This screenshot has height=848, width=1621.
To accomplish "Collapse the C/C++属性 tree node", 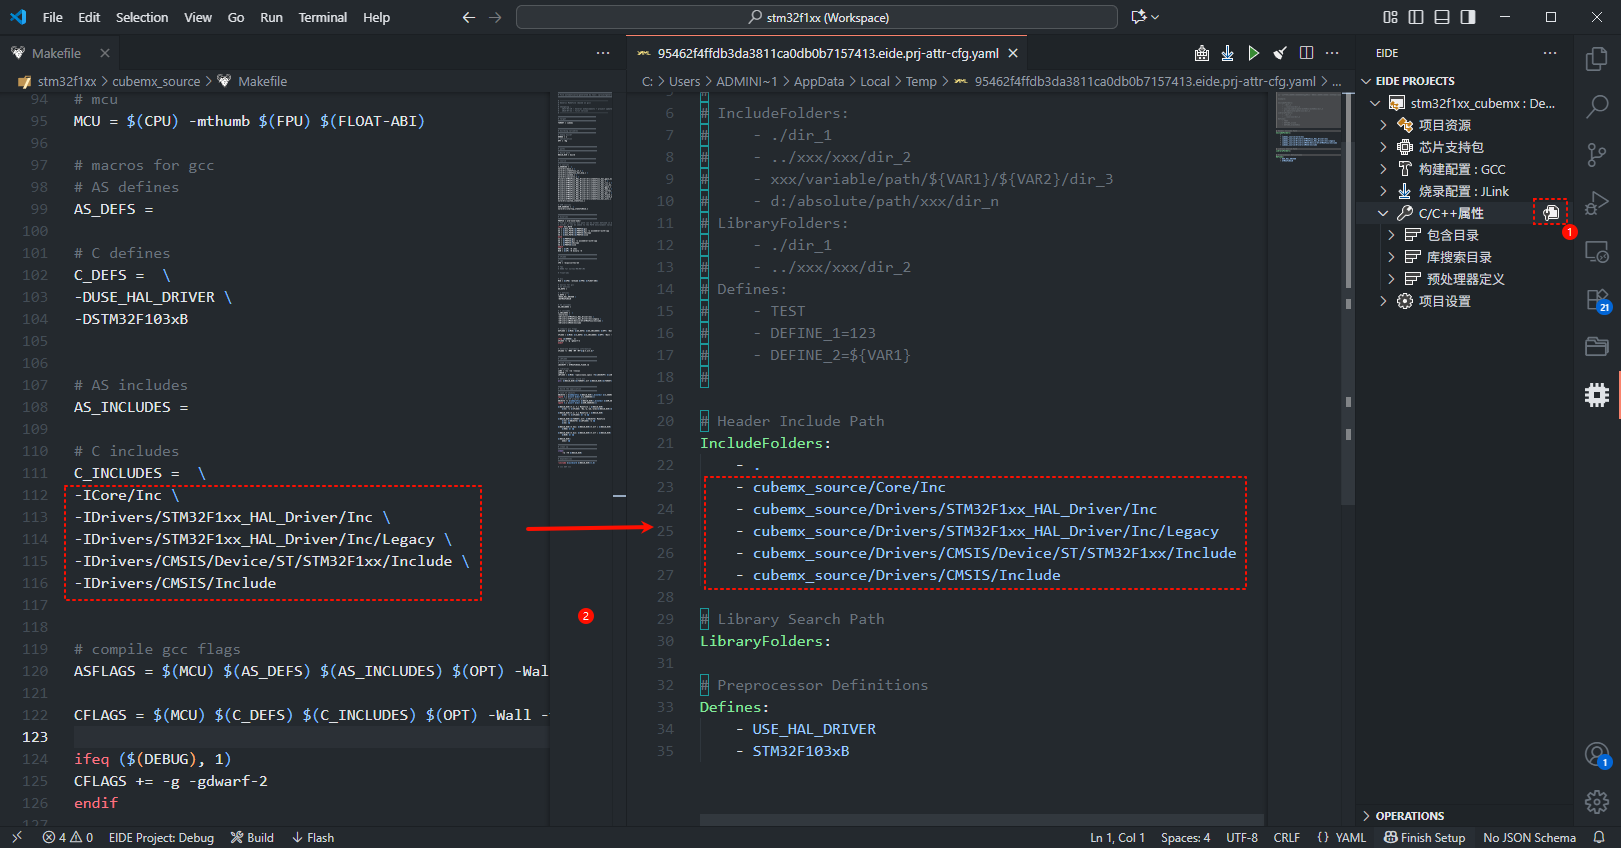I will [x=1383, y=213].
